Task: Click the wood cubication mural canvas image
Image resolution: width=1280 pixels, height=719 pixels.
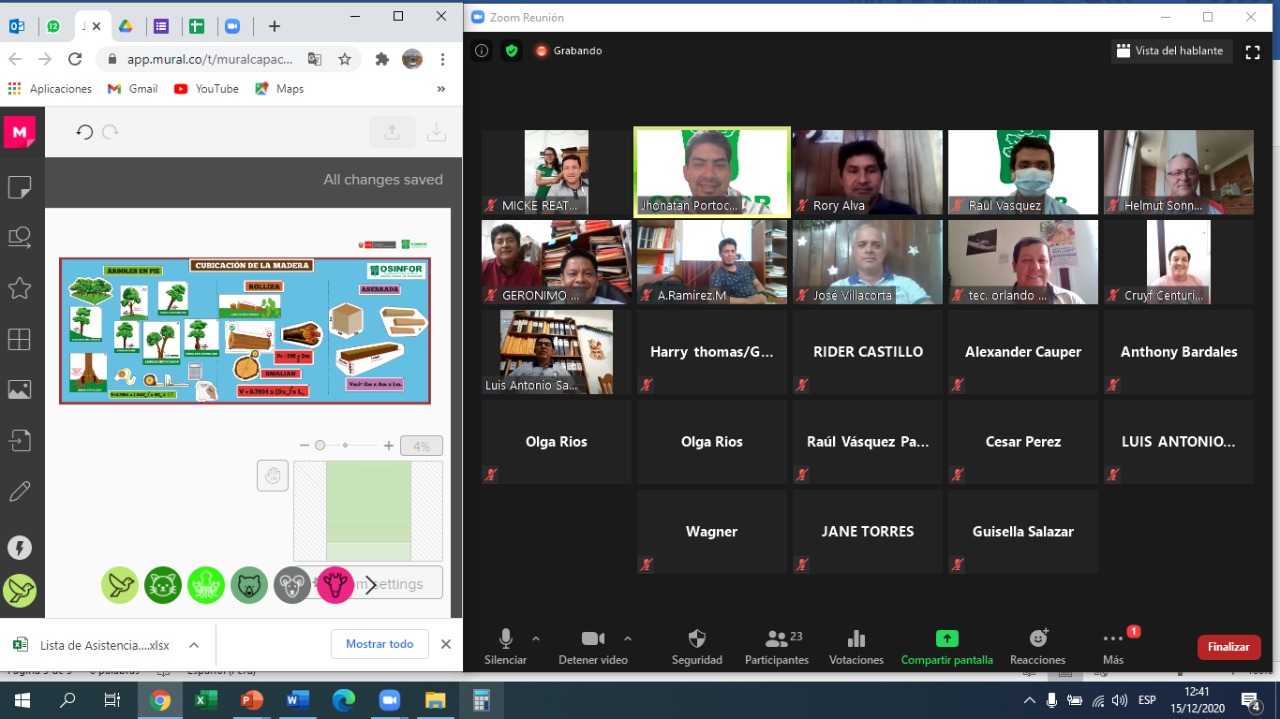Action: 245,331
